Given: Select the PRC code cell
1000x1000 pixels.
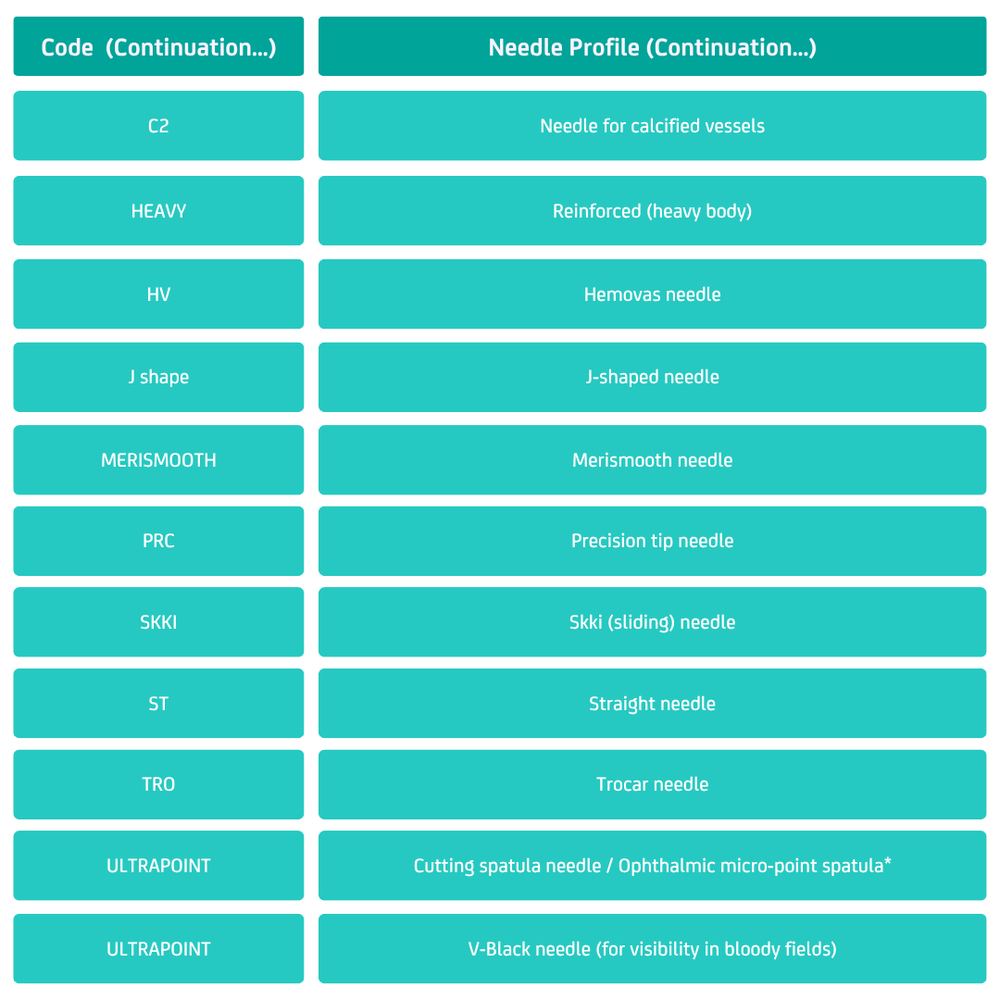Looking at the screenshot, I should [158, 541].
